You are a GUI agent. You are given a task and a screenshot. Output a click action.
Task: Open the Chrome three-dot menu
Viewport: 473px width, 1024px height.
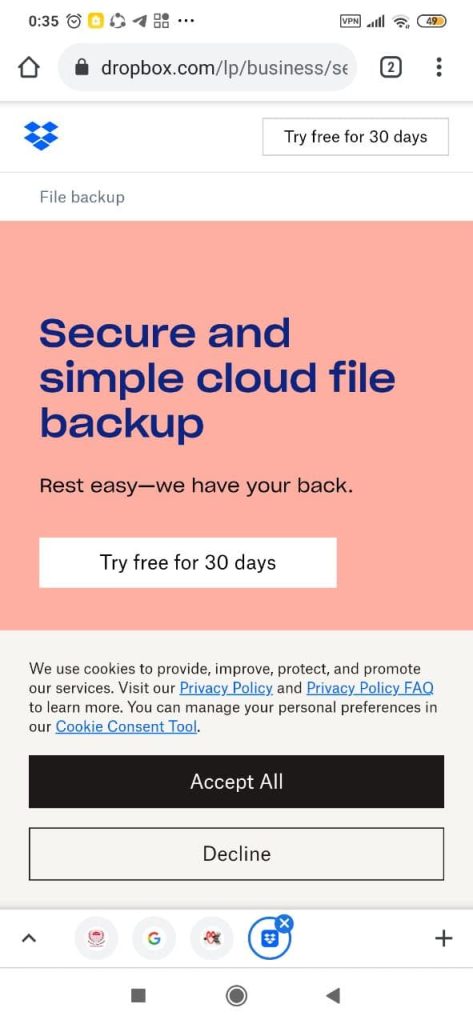click(x=438, y=67)
